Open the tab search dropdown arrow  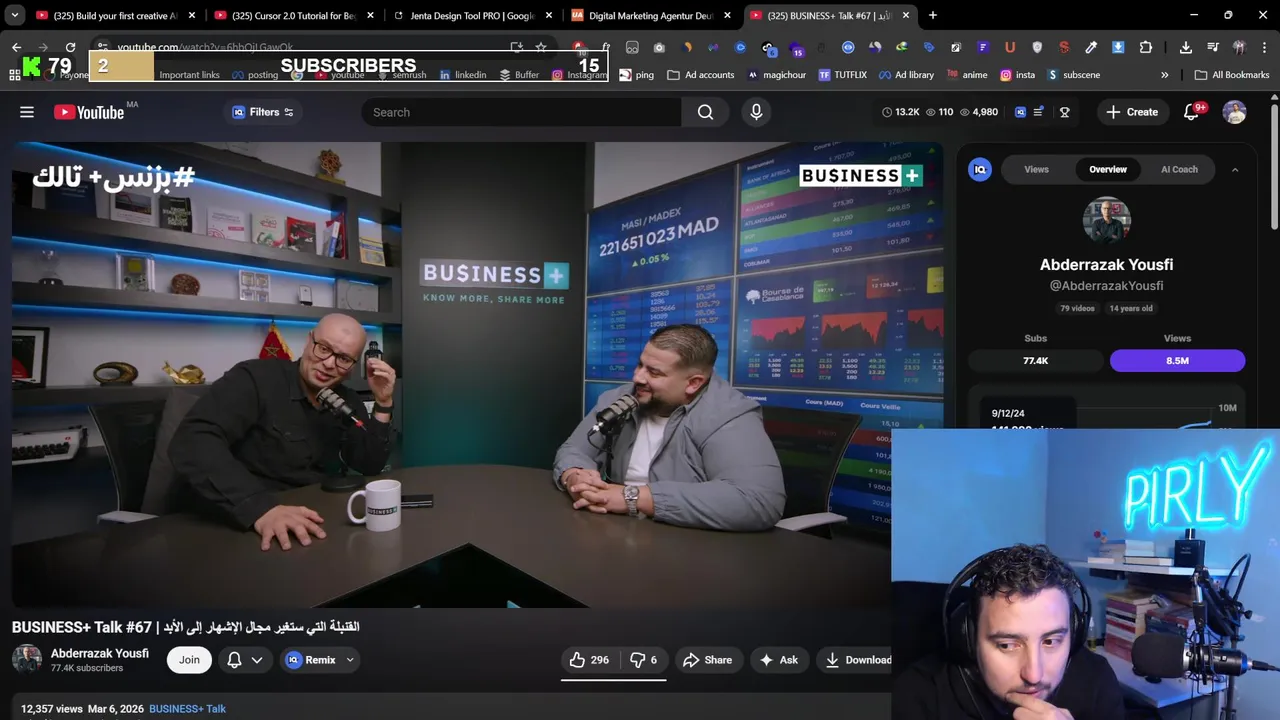[x=14, y=15]
